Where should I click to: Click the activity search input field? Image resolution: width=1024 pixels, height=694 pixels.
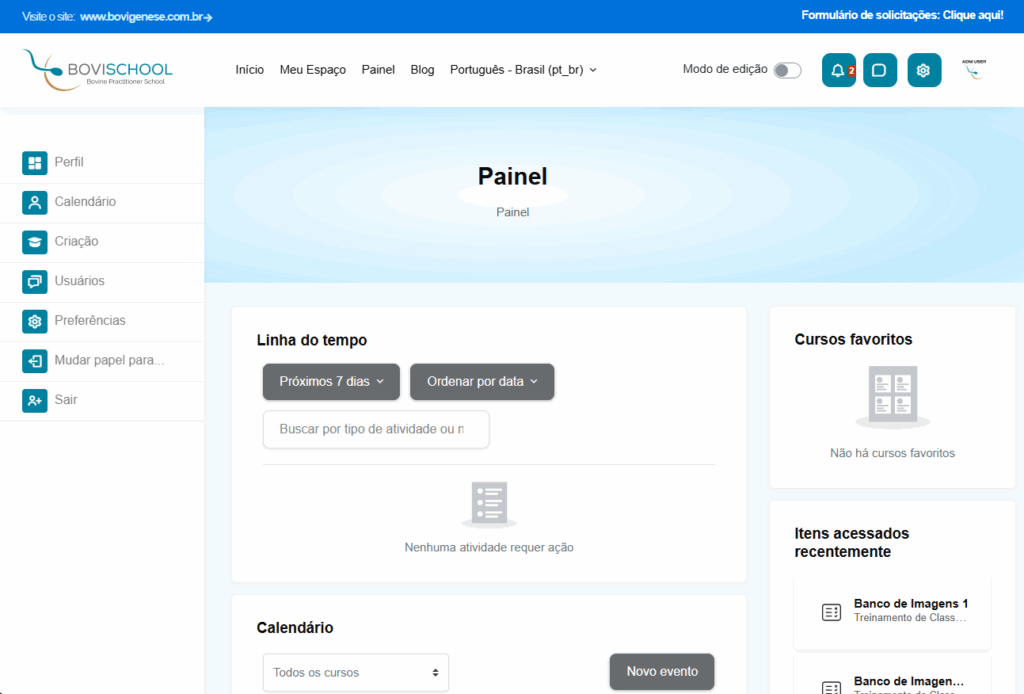click(x=376, y=429)
